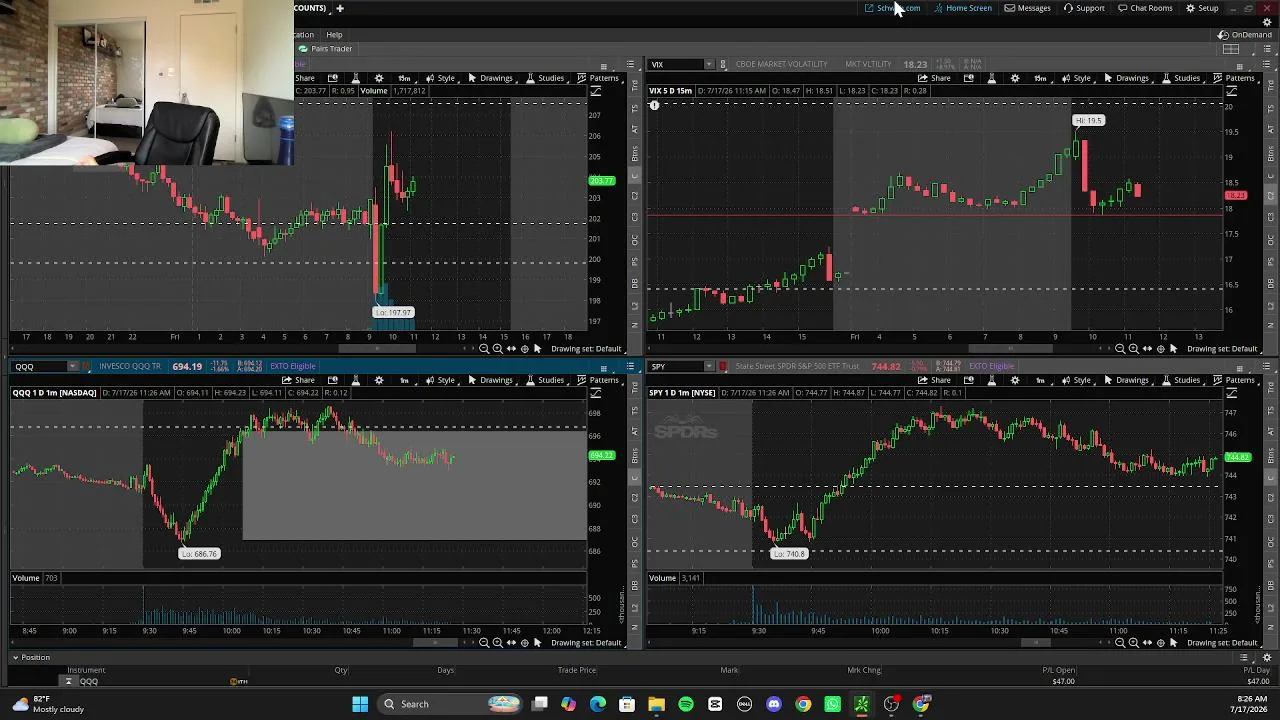This screenshot has width=1280, height=720.
Task: Open the SPY symbol dropdown
Action: point(709,366)
